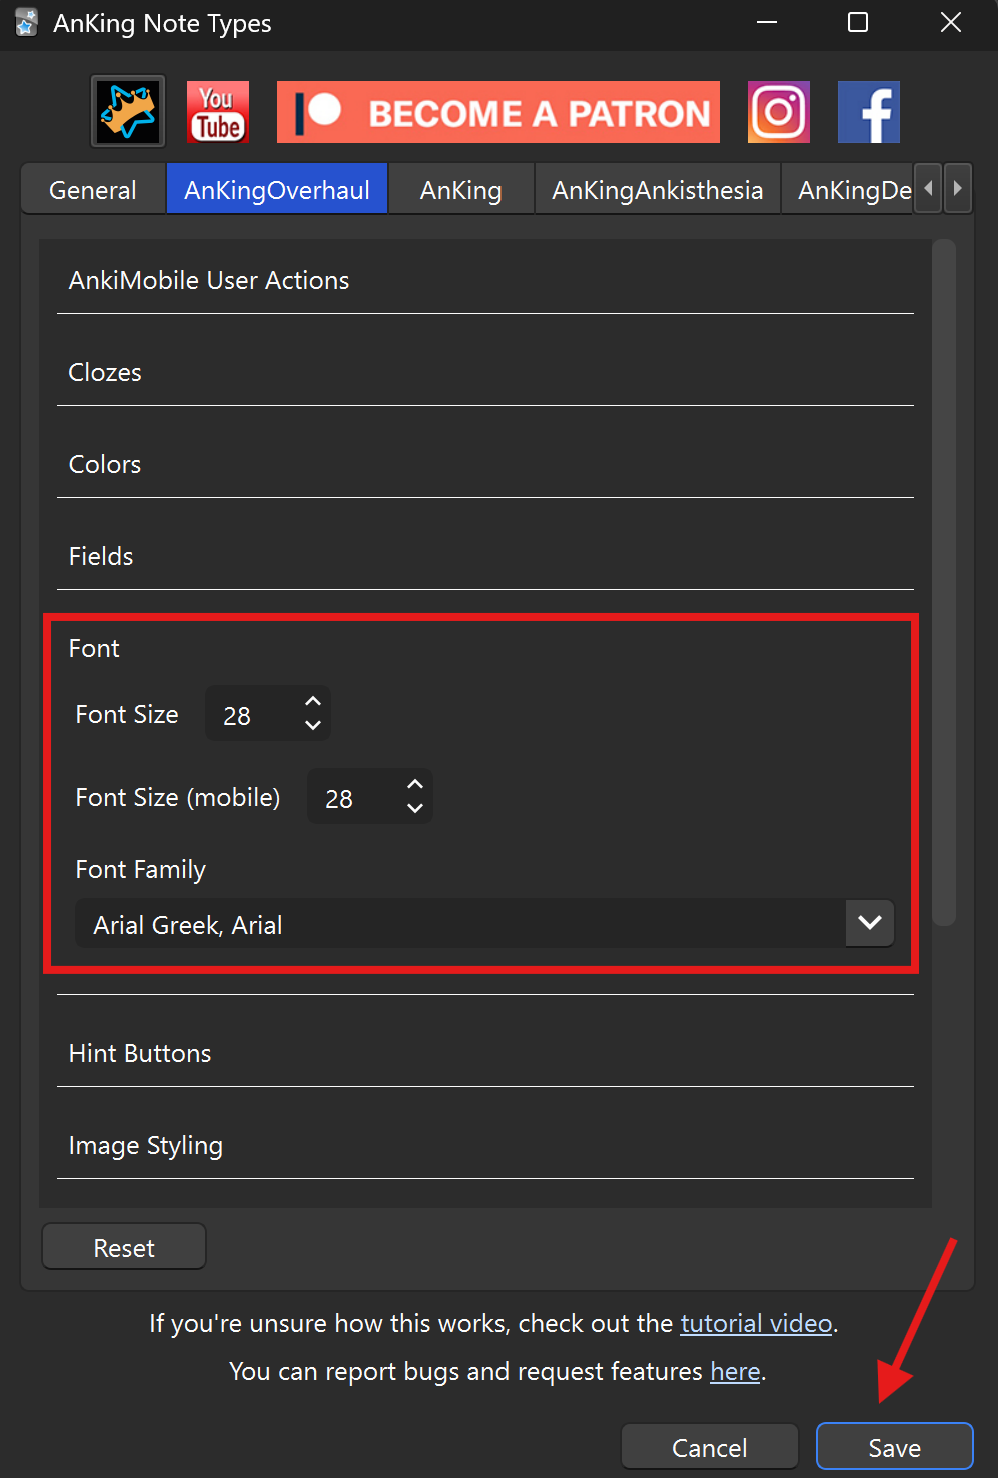The width and height of the screenshot is (998, 1478).
Task: Switch to the General tab
Action: point(93,190)
